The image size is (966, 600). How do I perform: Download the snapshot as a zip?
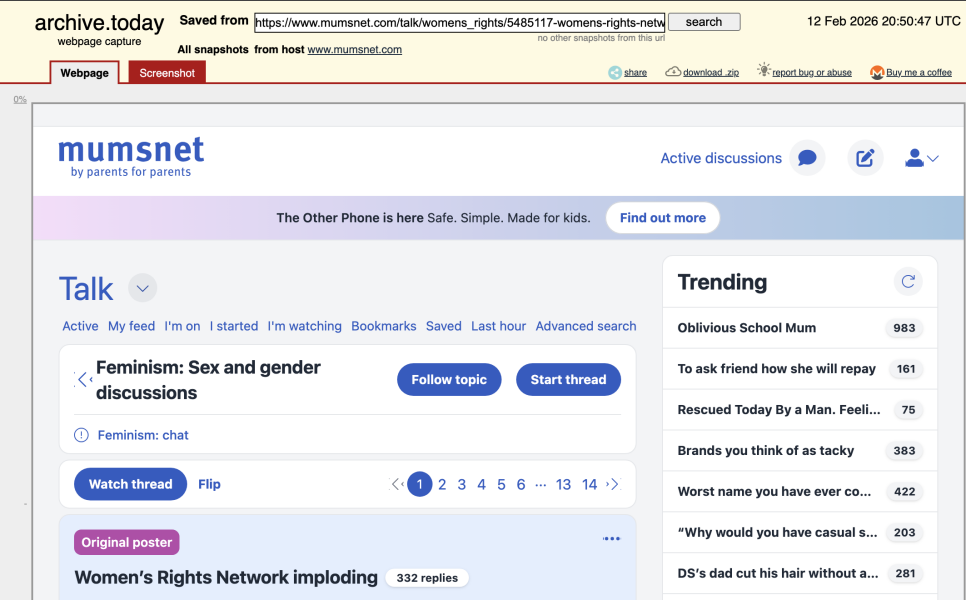point(673,72)
